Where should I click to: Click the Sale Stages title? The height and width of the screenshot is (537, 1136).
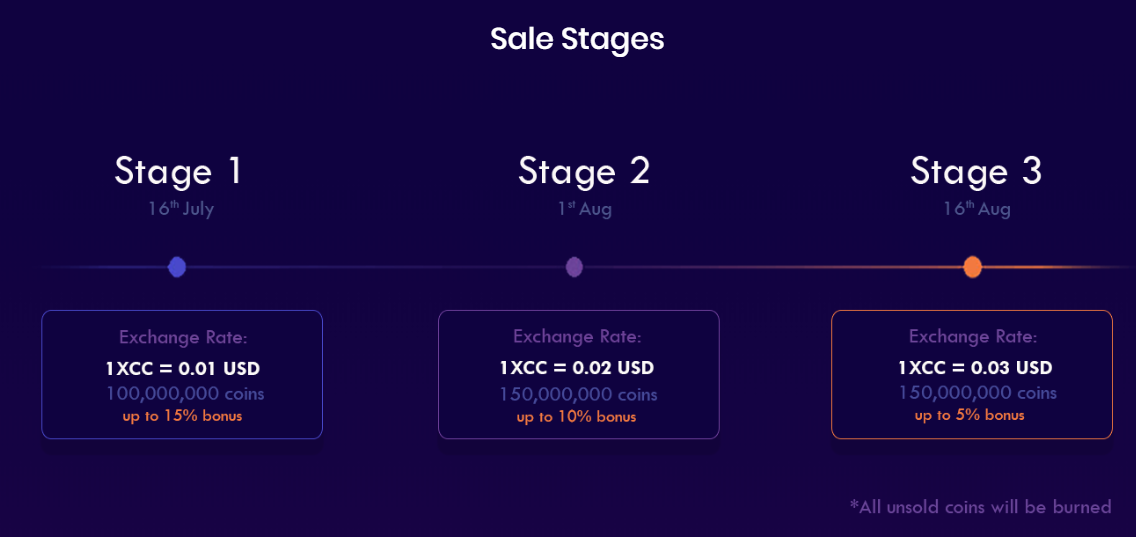tap(577, 39)
